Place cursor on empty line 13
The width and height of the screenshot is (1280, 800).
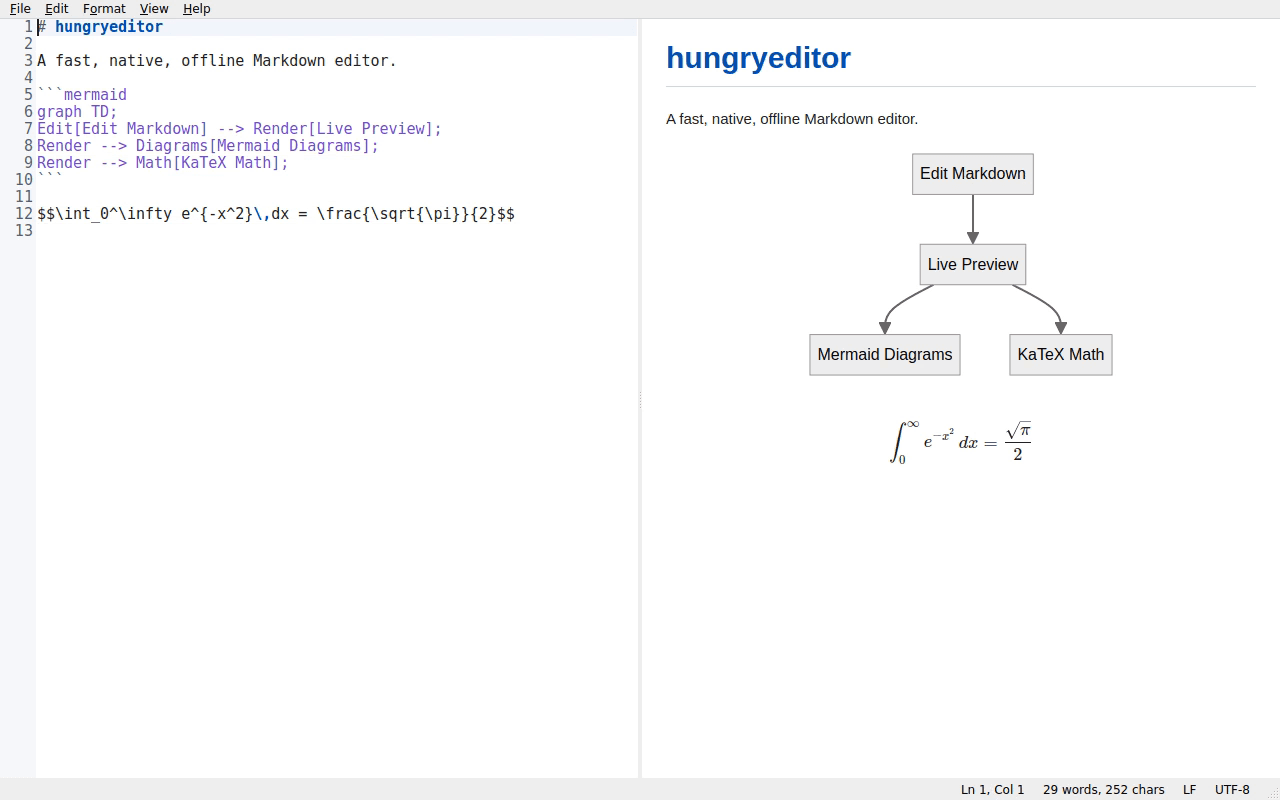click(x=336, y=231)
